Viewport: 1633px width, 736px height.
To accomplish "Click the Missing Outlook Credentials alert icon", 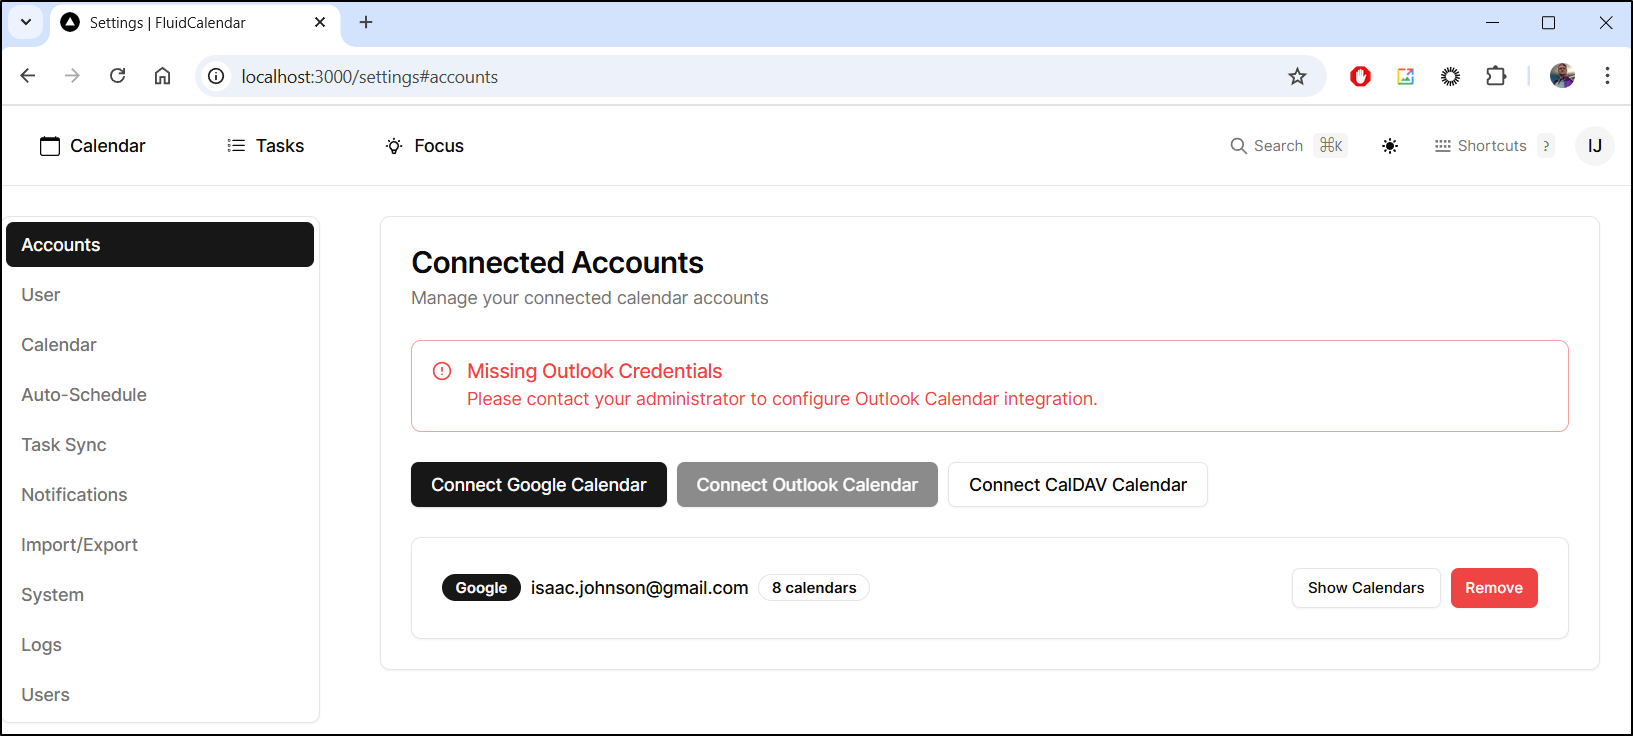I will pyautogui.click(x=442, y=371).
